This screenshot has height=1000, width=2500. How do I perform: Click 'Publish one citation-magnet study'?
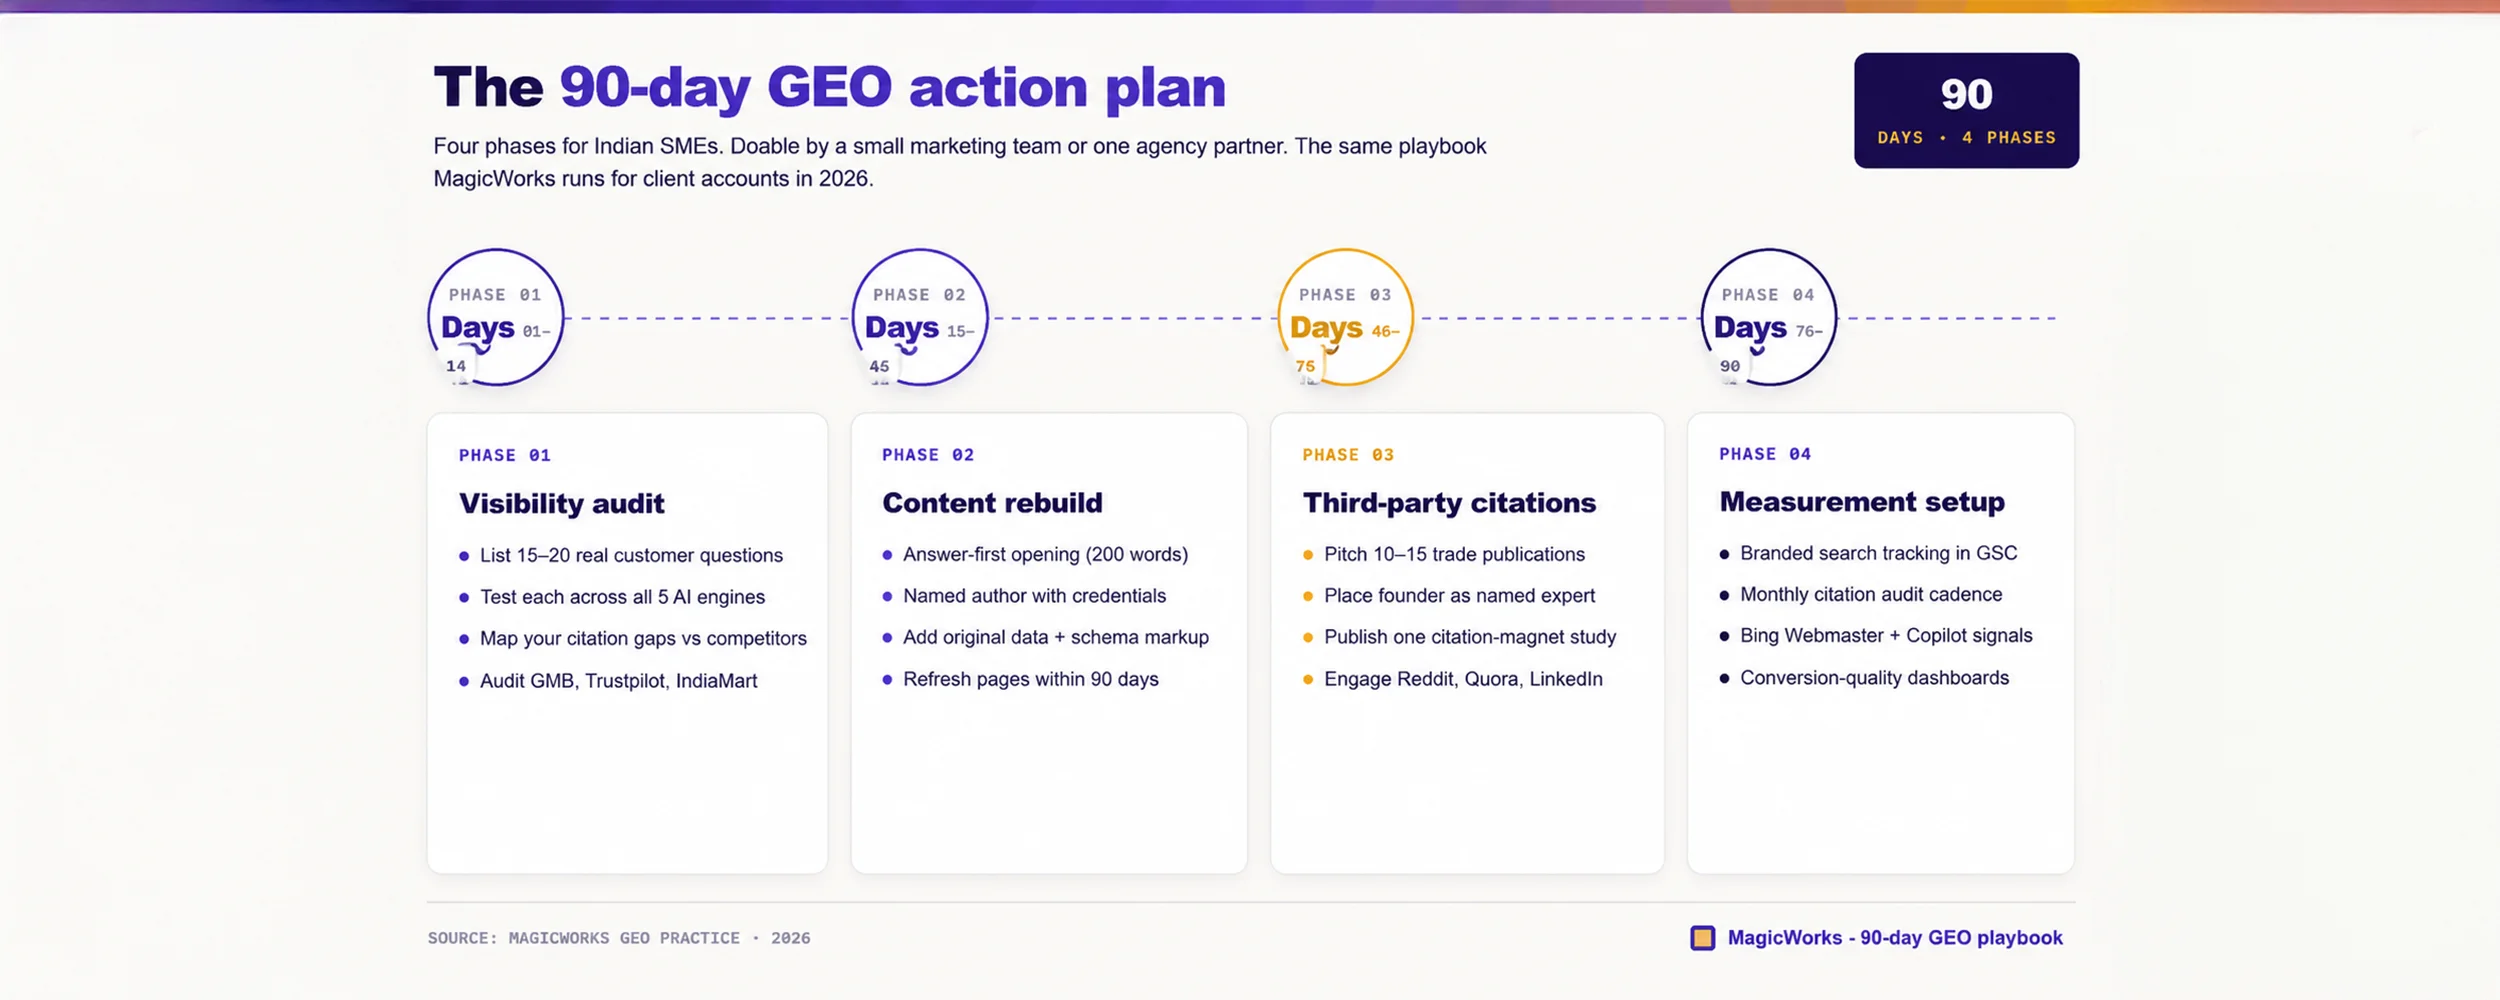tap(1470, 637)
